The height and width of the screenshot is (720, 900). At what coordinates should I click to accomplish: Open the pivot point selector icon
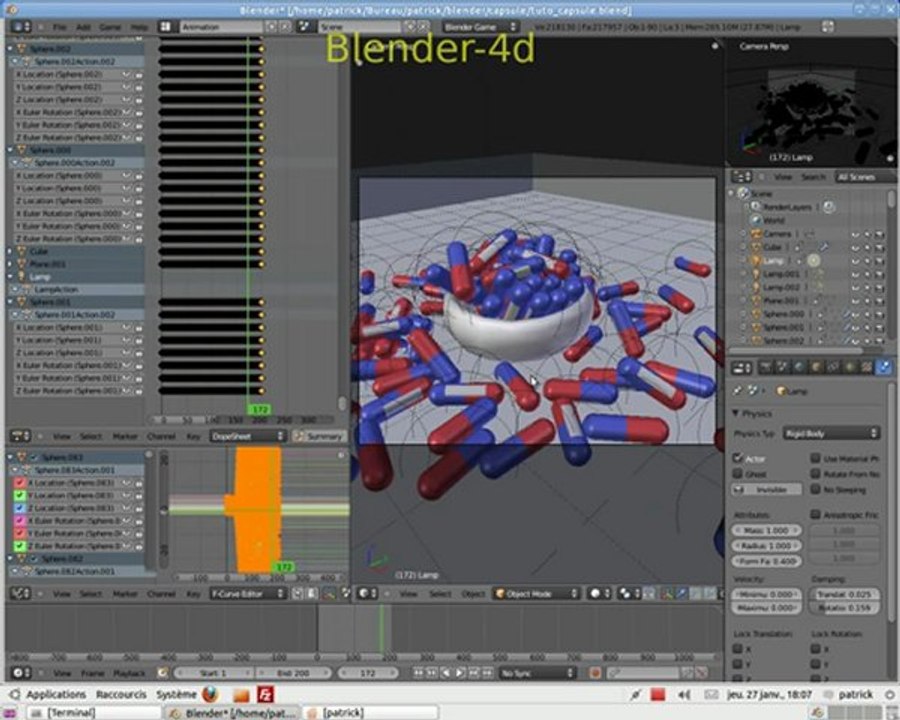point(627,593)
